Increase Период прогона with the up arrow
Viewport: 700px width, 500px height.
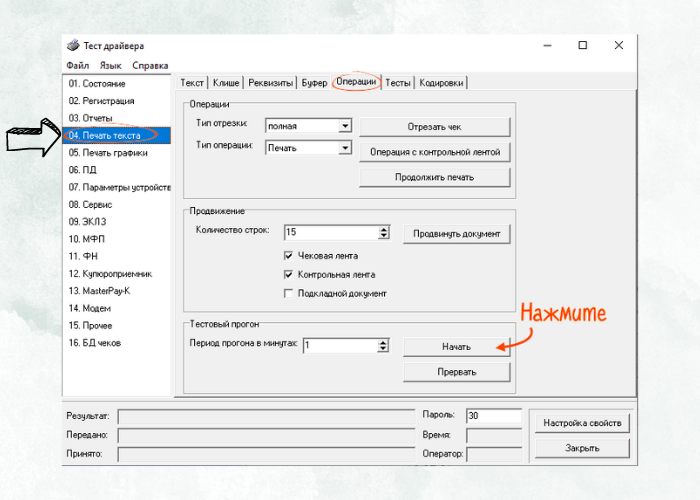coord(383,342)
